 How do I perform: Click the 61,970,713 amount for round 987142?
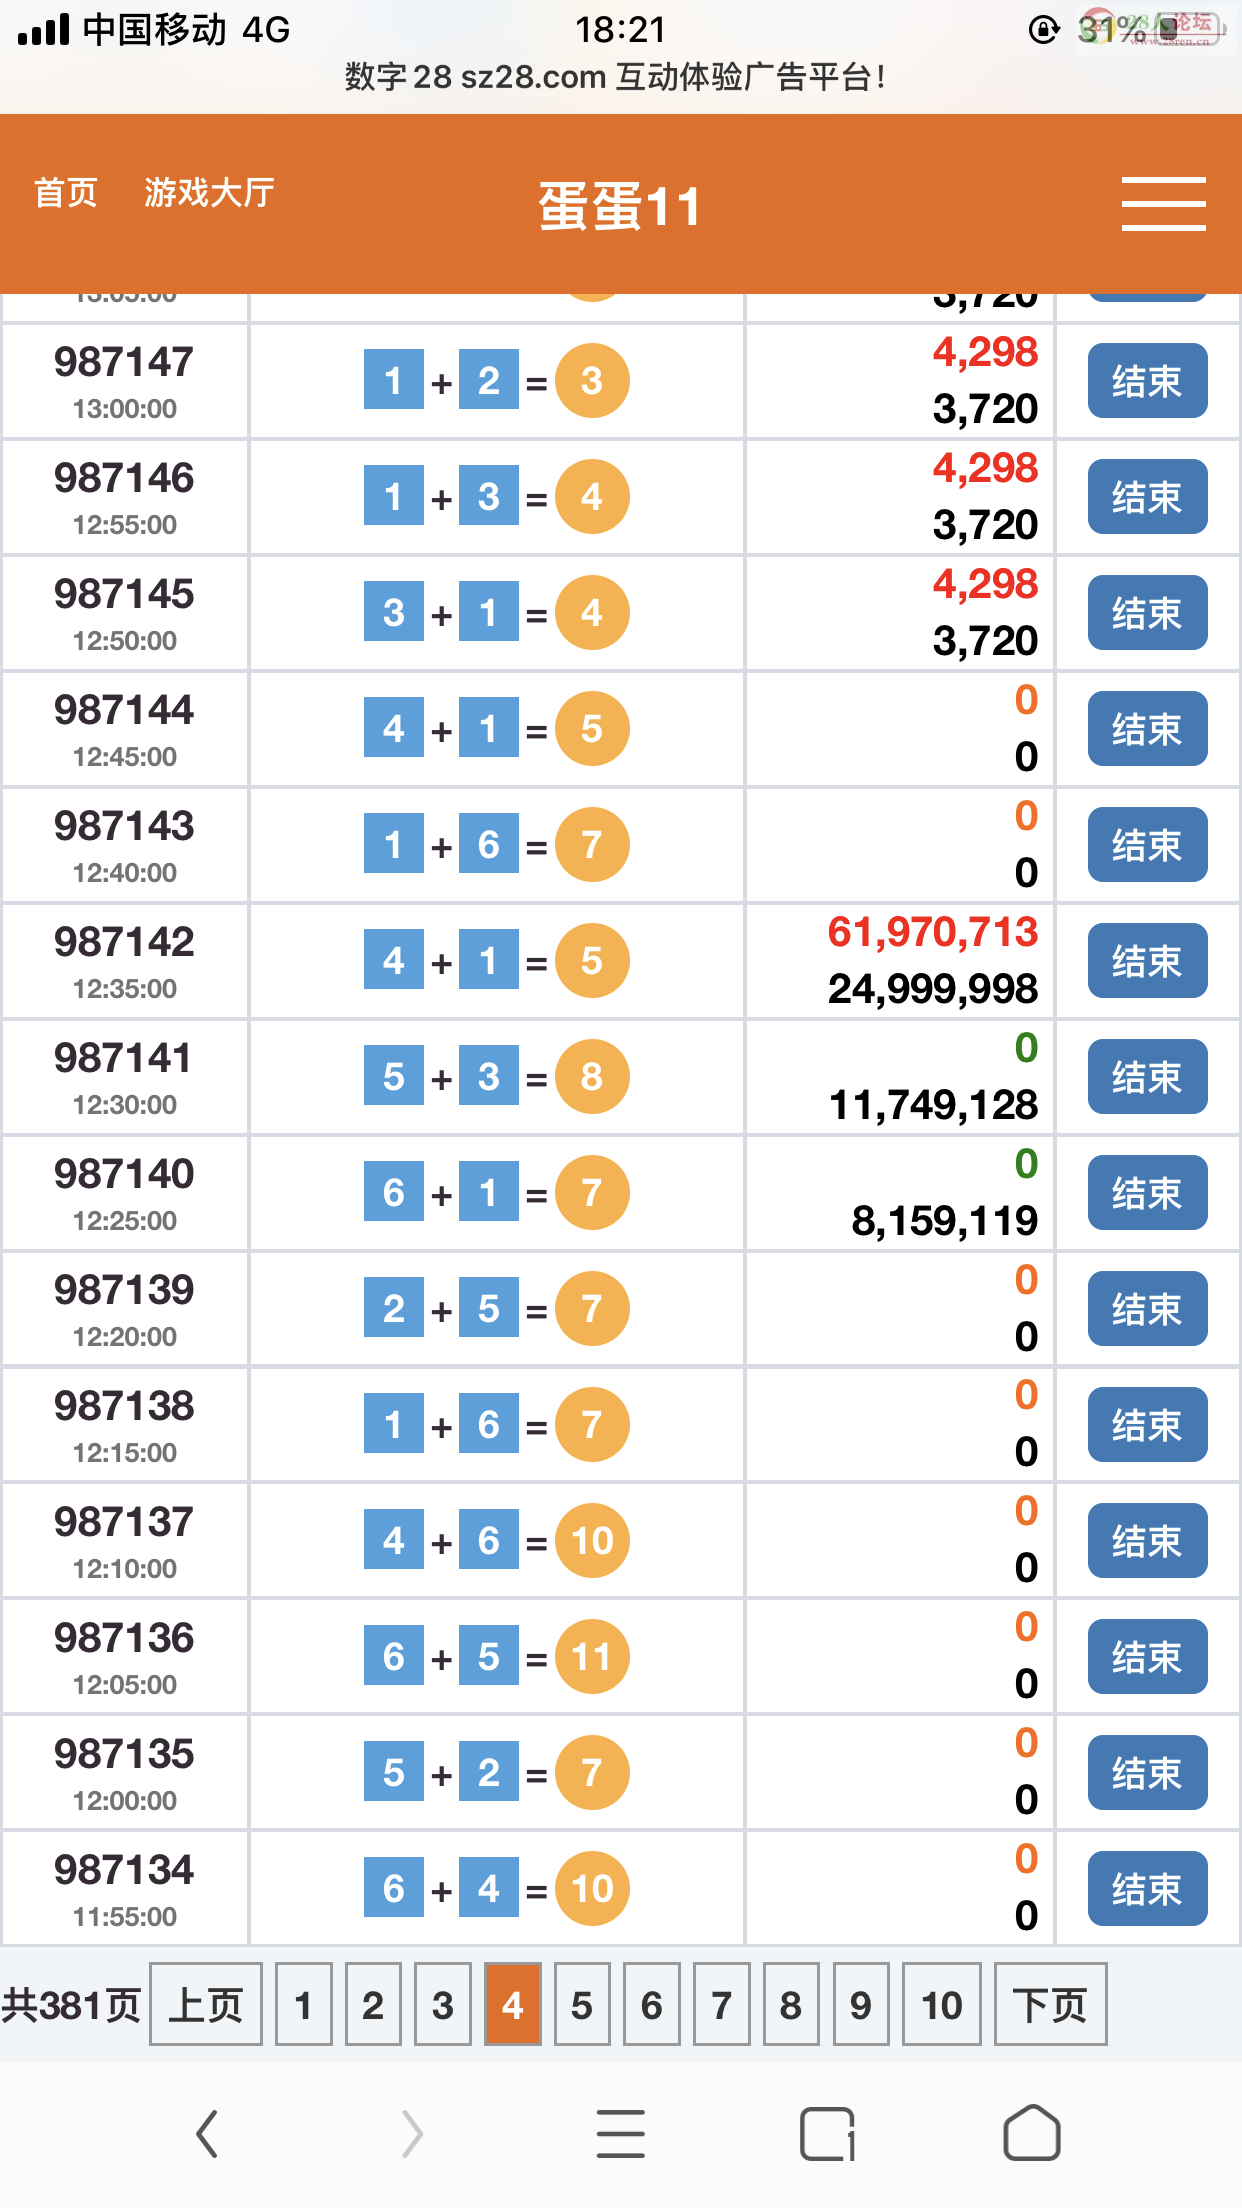coord(932,932)
